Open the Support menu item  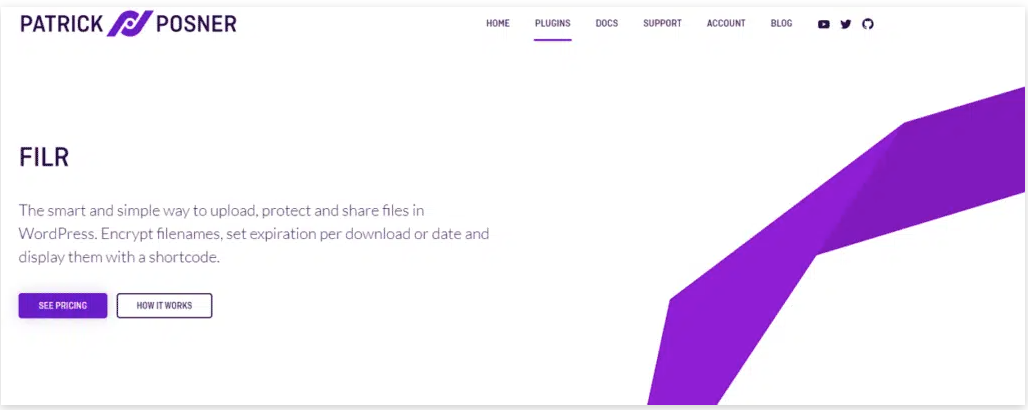pyautogui.click(x=662, y=24)
